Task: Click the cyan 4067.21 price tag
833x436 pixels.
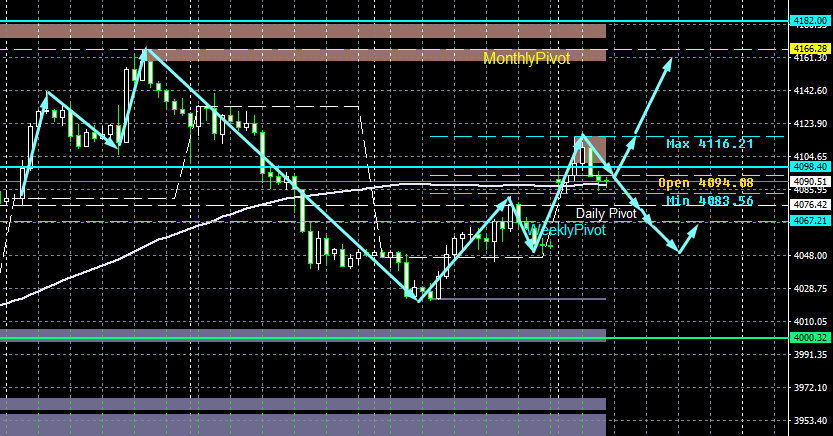Action: [x=810, y=220]
